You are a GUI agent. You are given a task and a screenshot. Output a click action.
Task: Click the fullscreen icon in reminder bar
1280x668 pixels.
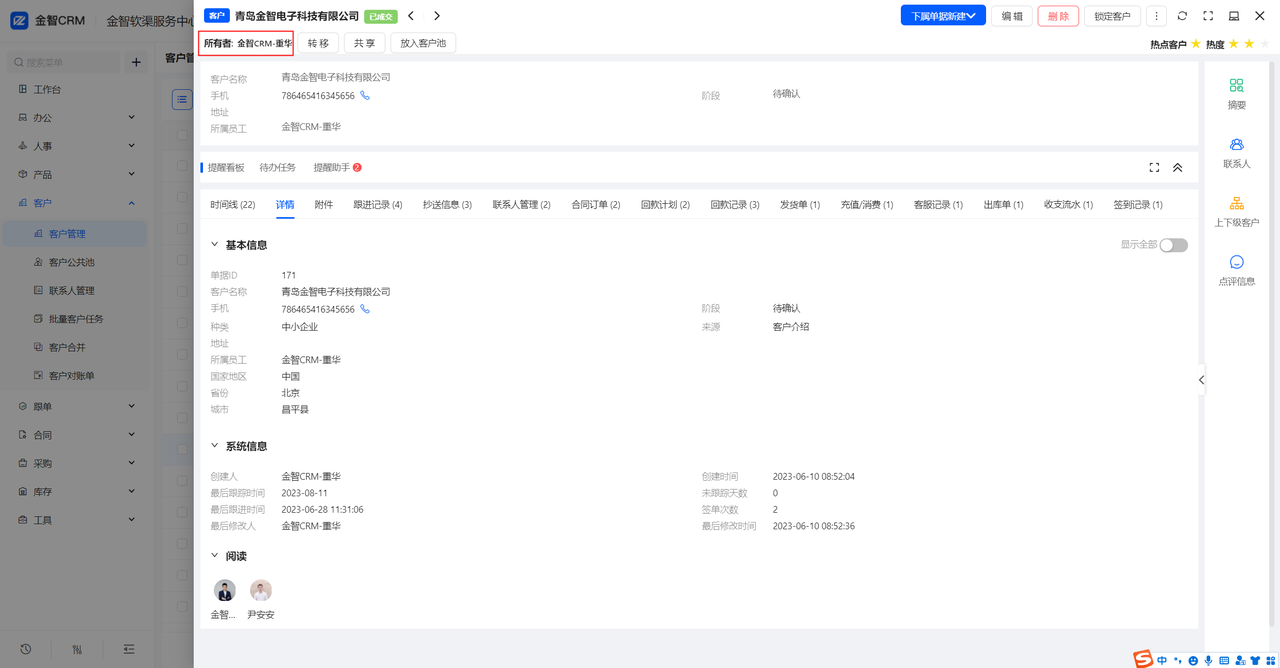coord(1154,167)
